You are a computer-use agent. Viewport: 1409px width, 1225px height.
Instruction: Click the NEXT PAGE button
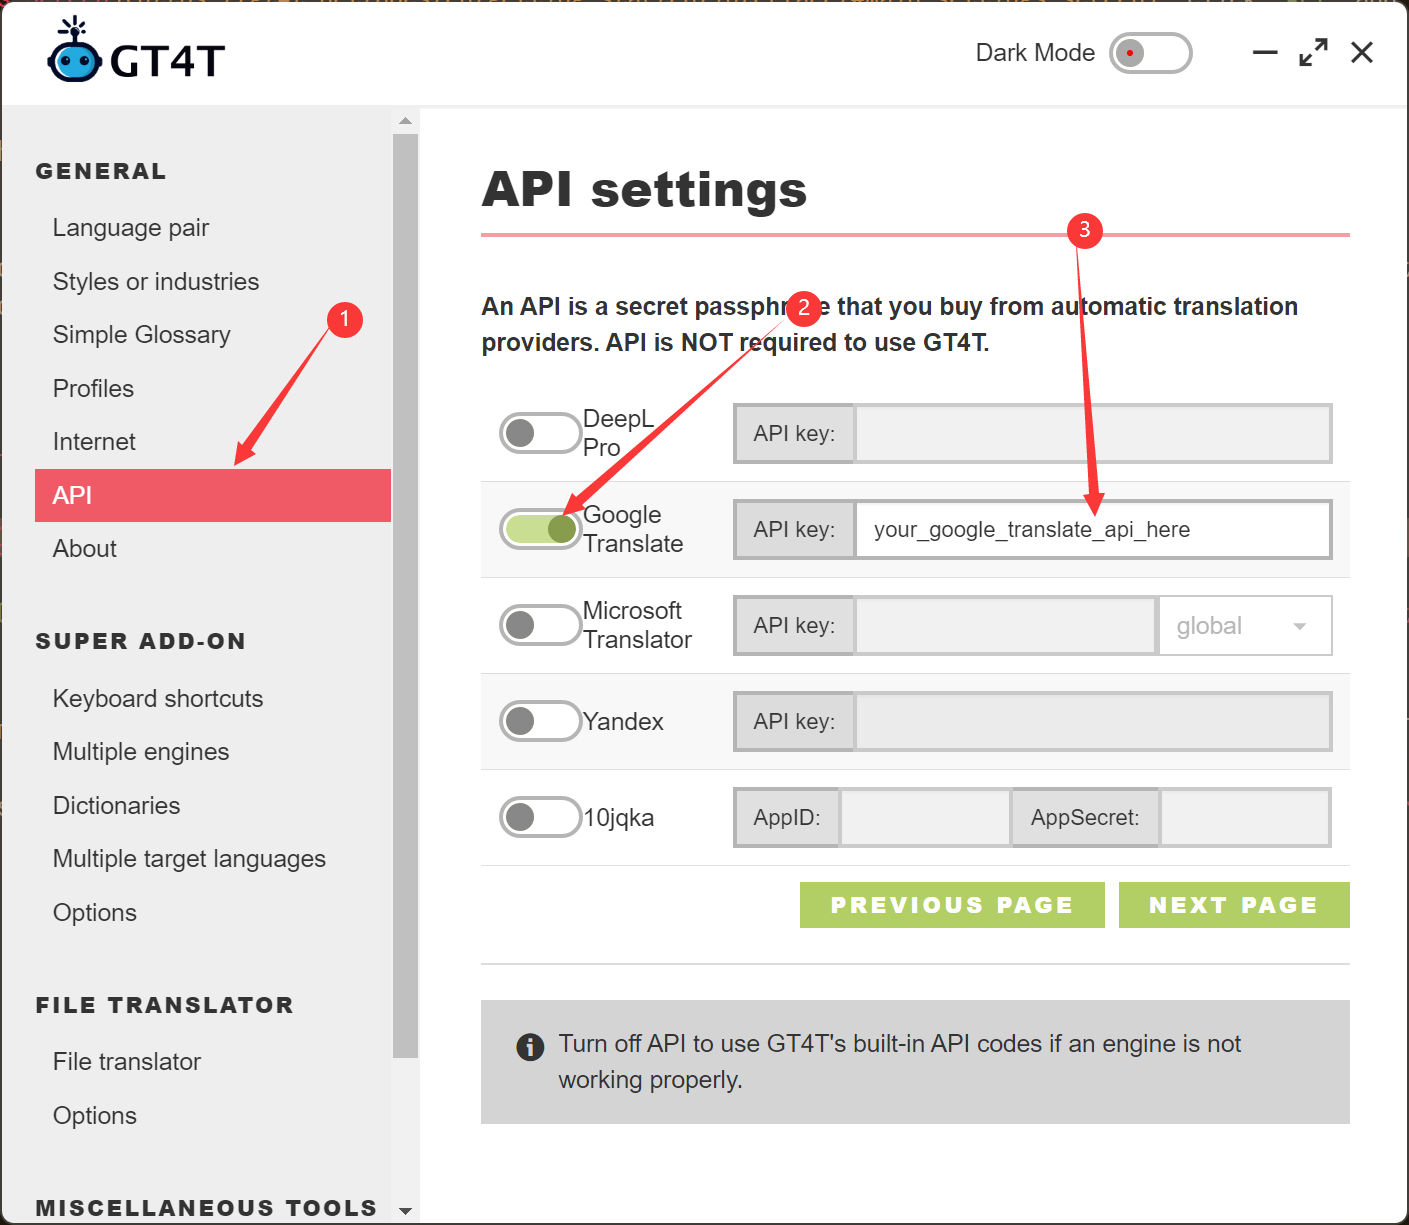tap(1233, 905)
